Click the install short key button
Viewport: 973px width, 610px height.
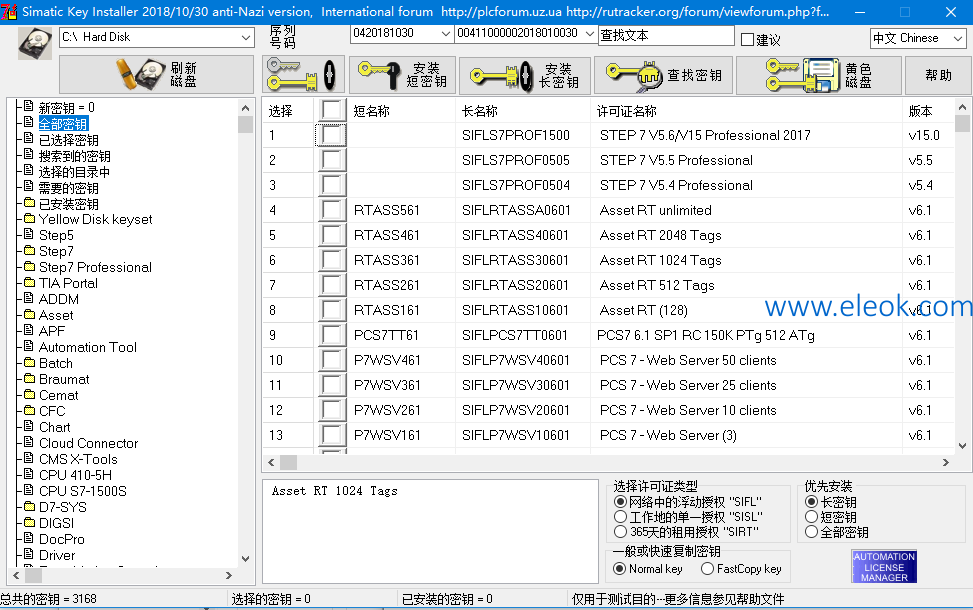coord(402,75)
